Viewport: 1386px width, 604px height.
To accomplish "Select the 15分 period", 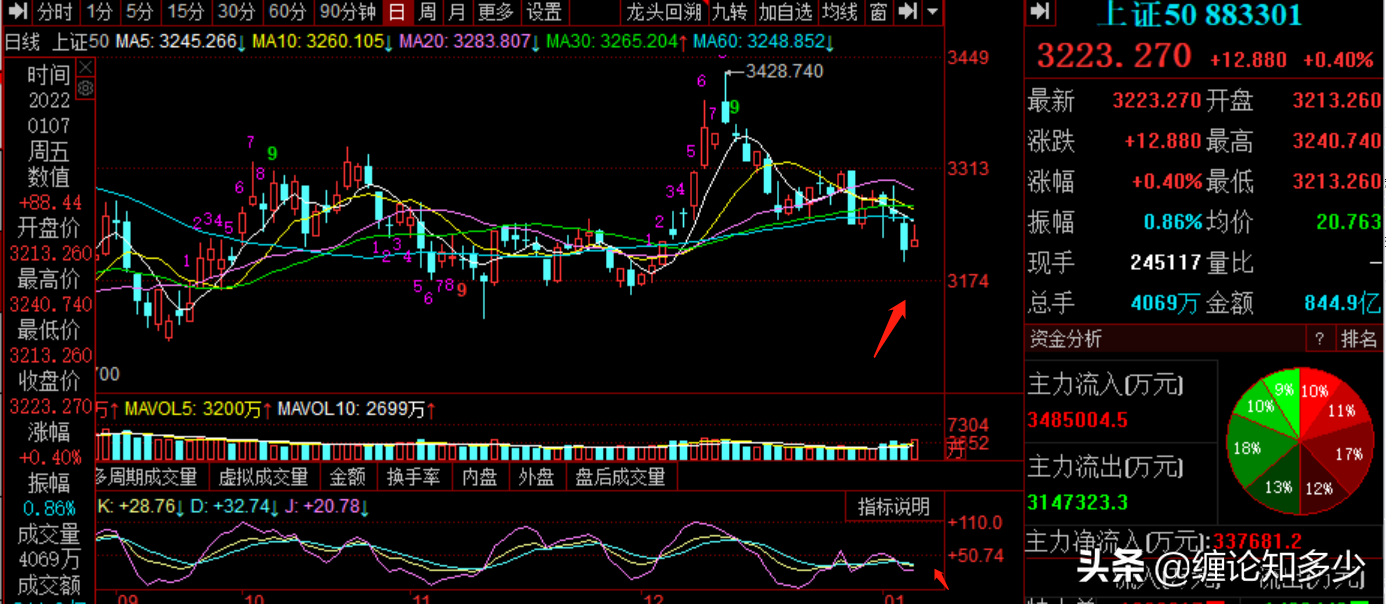I will [x=186, y=12].
